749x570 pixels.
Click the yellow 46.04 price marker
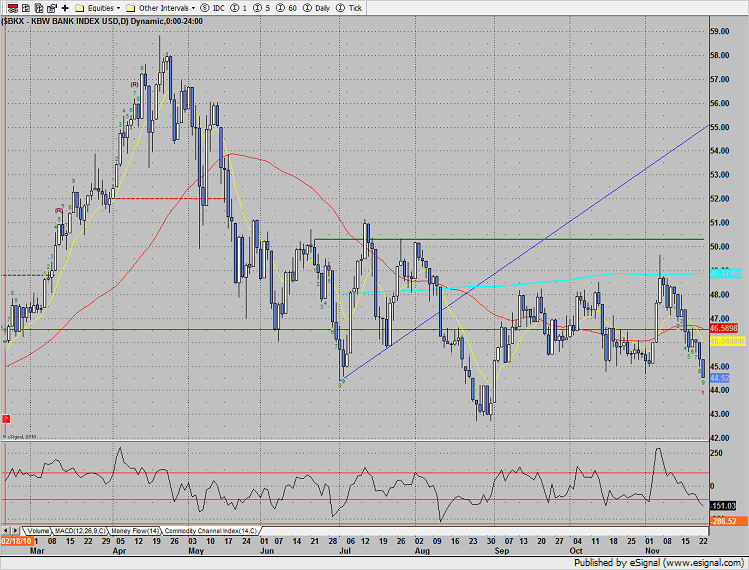click(x=728, y=341)
